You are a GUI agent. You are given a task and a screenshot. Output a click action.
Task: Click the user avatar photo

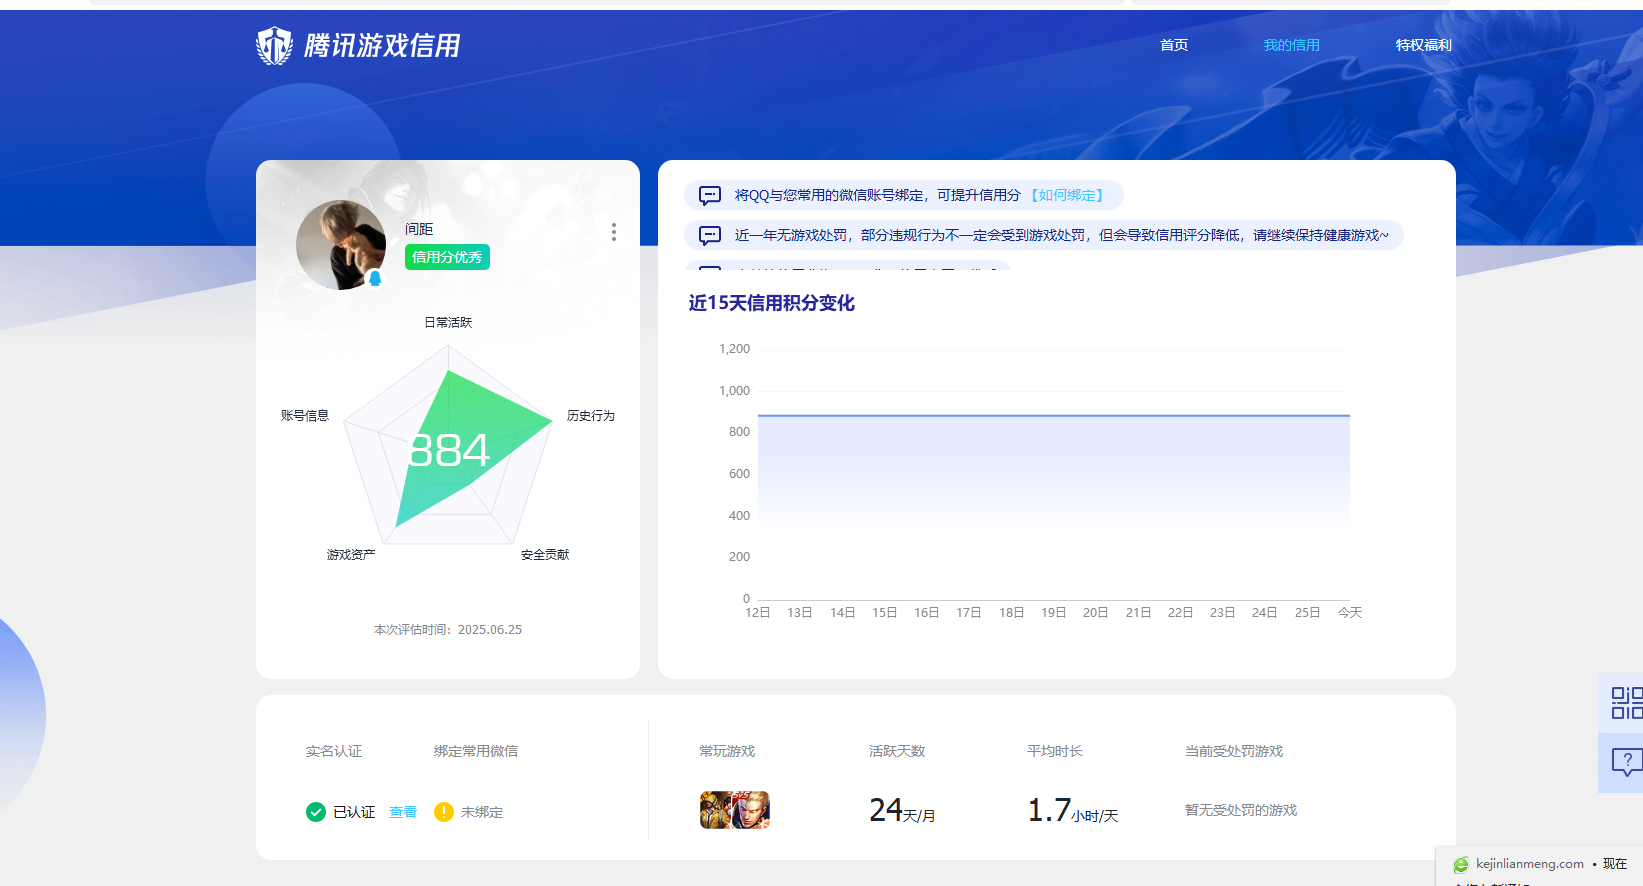[x=341, y=245]
